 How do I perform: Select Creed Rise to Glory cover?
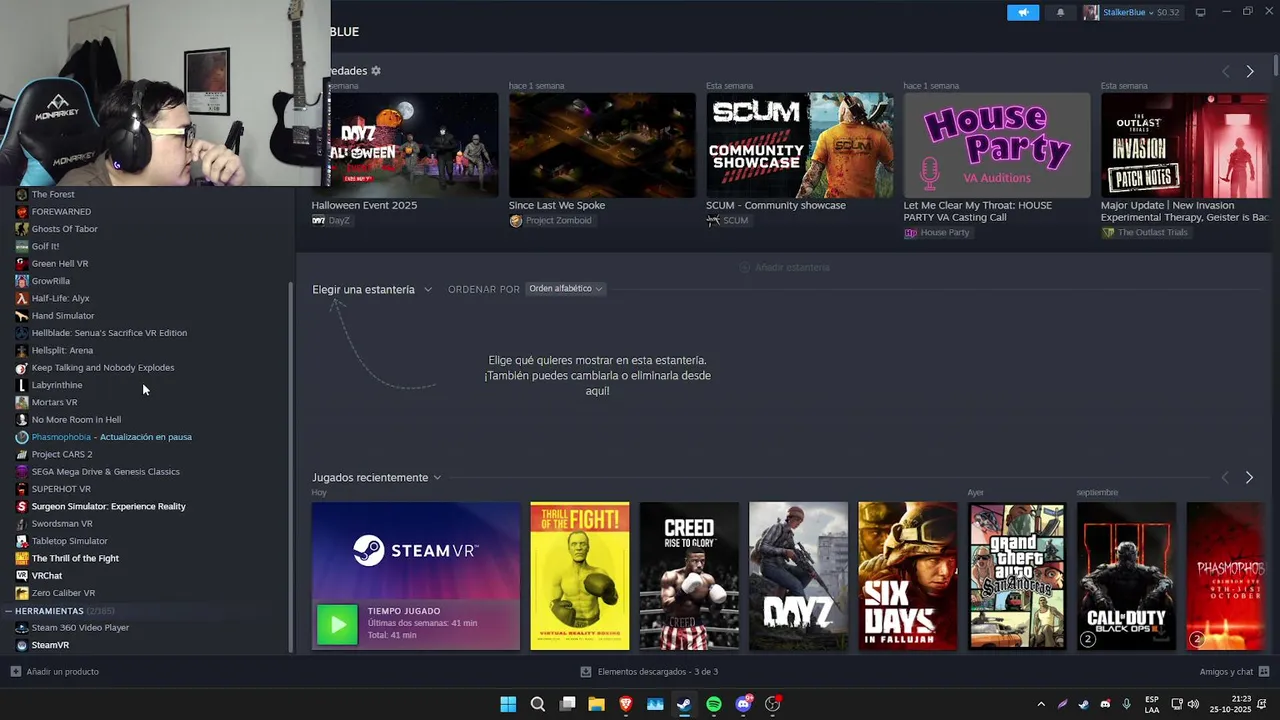[x=689, y=576]
